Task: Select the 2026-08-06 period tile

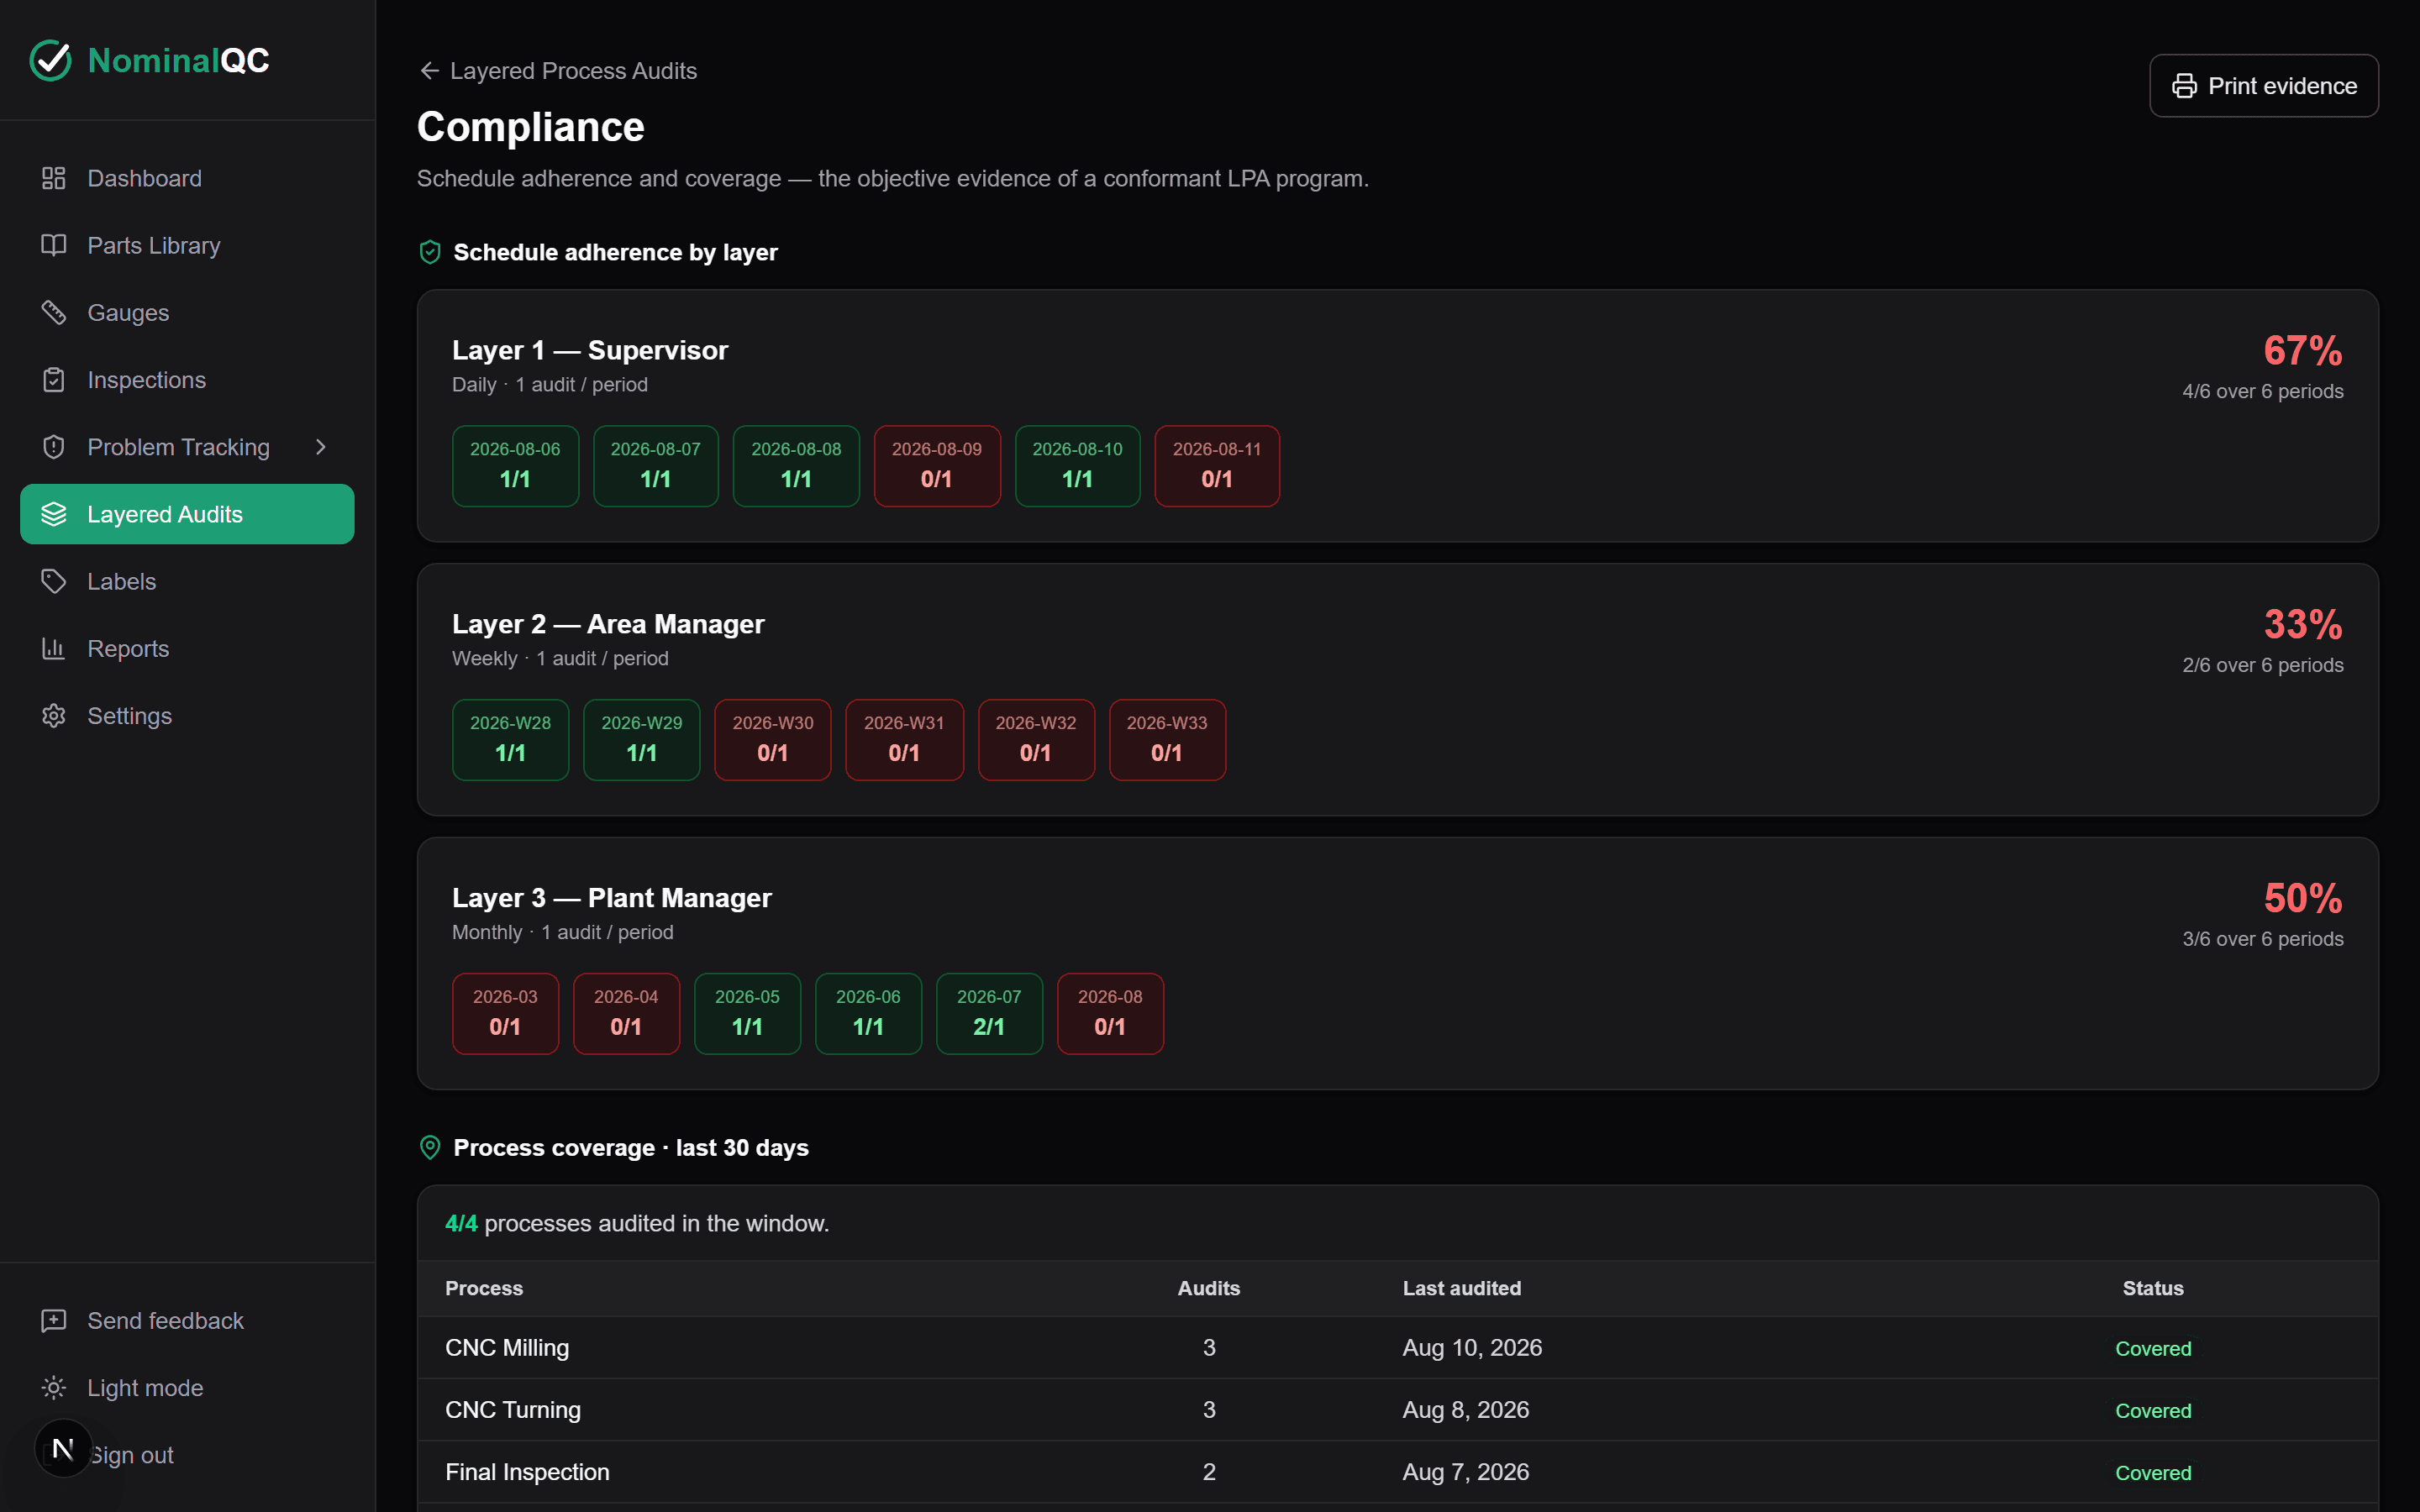Action: click(515, 466)
